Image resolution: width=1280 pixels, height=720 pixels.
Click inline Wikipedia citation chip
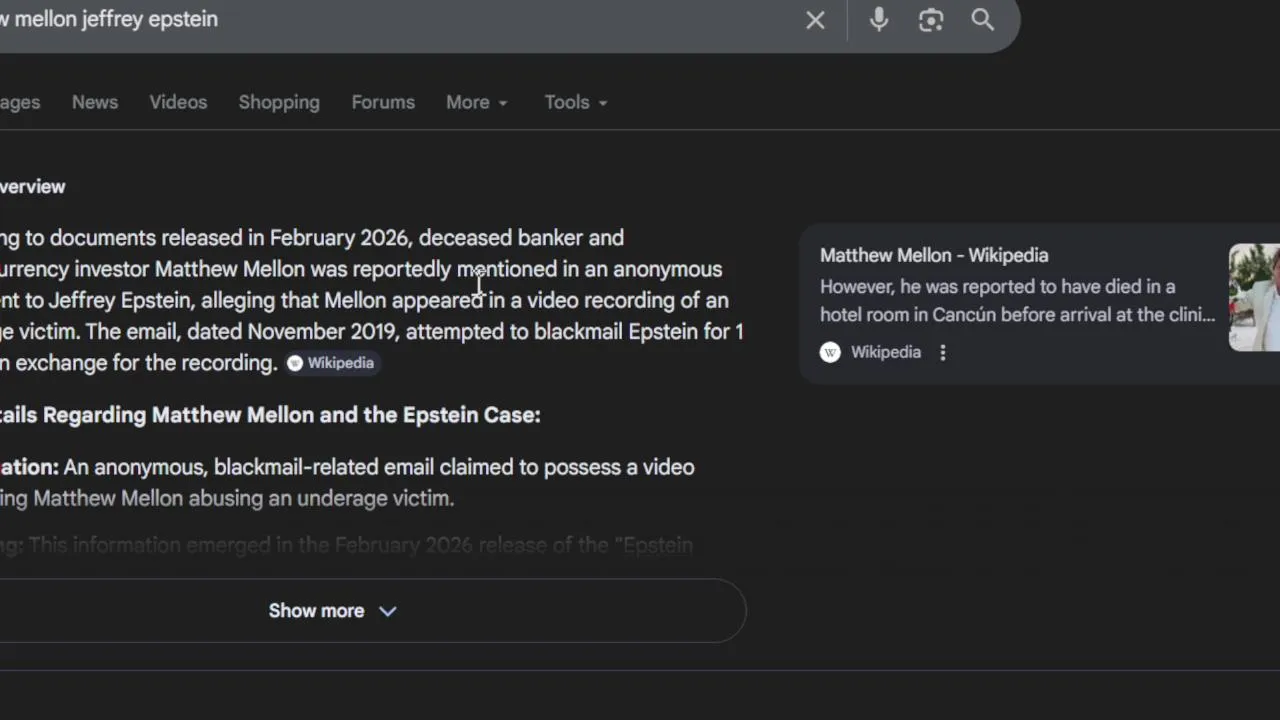331,363
